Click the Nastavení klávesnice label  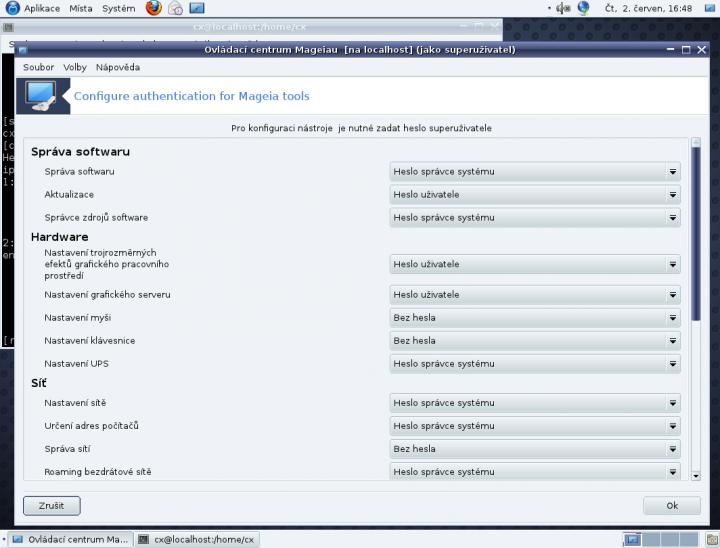pyautogui.click(x=90, y=340)
